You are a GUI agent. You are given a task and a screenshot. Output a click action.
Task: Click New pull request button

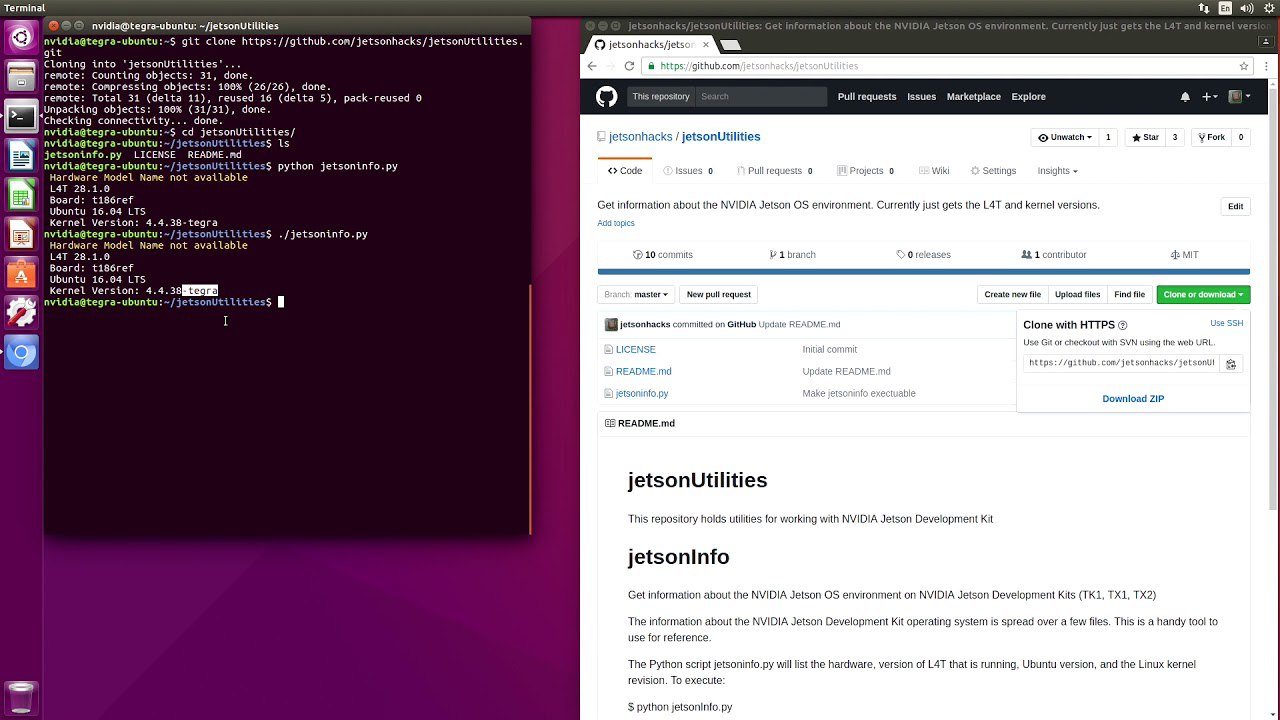point(719,295)
